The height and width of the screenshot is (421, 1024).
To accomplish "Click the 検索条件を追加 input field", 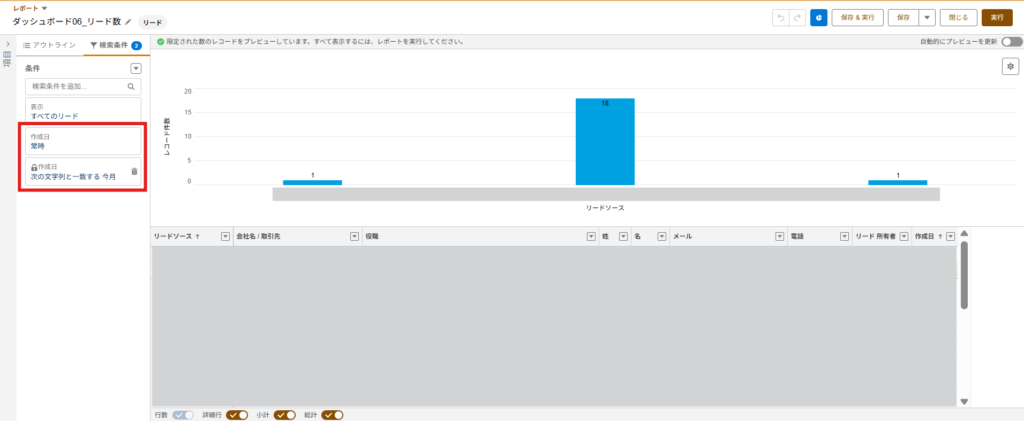I will point(75,87).
